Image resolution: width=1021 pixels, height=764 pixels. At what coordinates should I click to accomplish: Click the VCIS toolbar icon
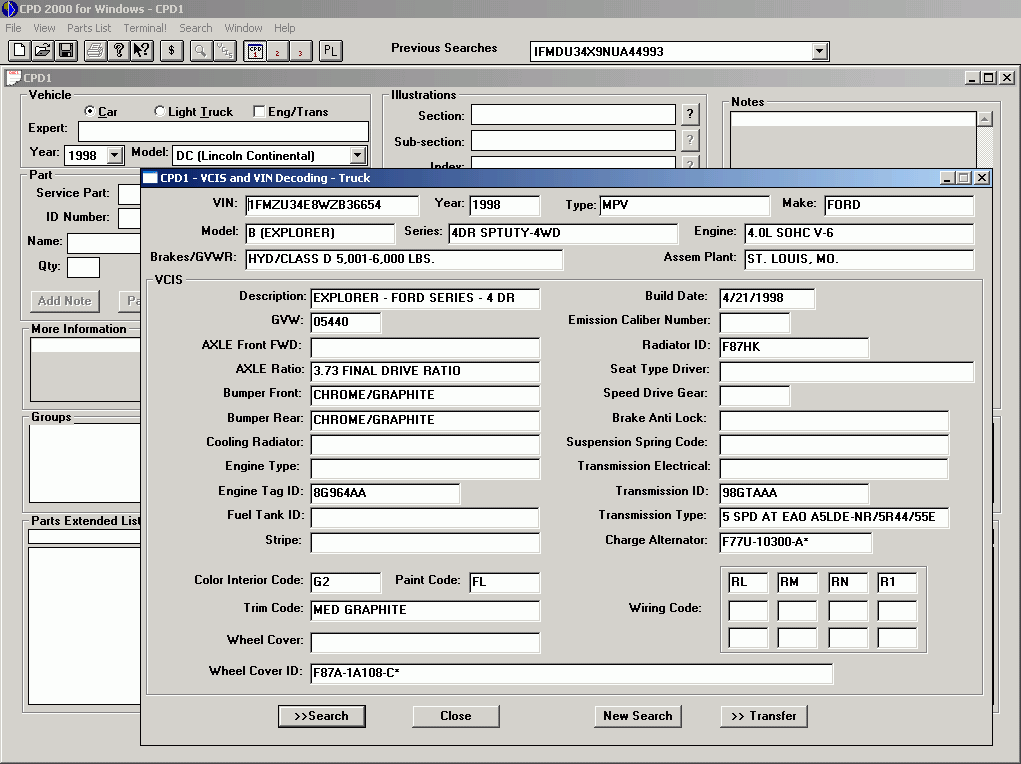tap(224, 51)
